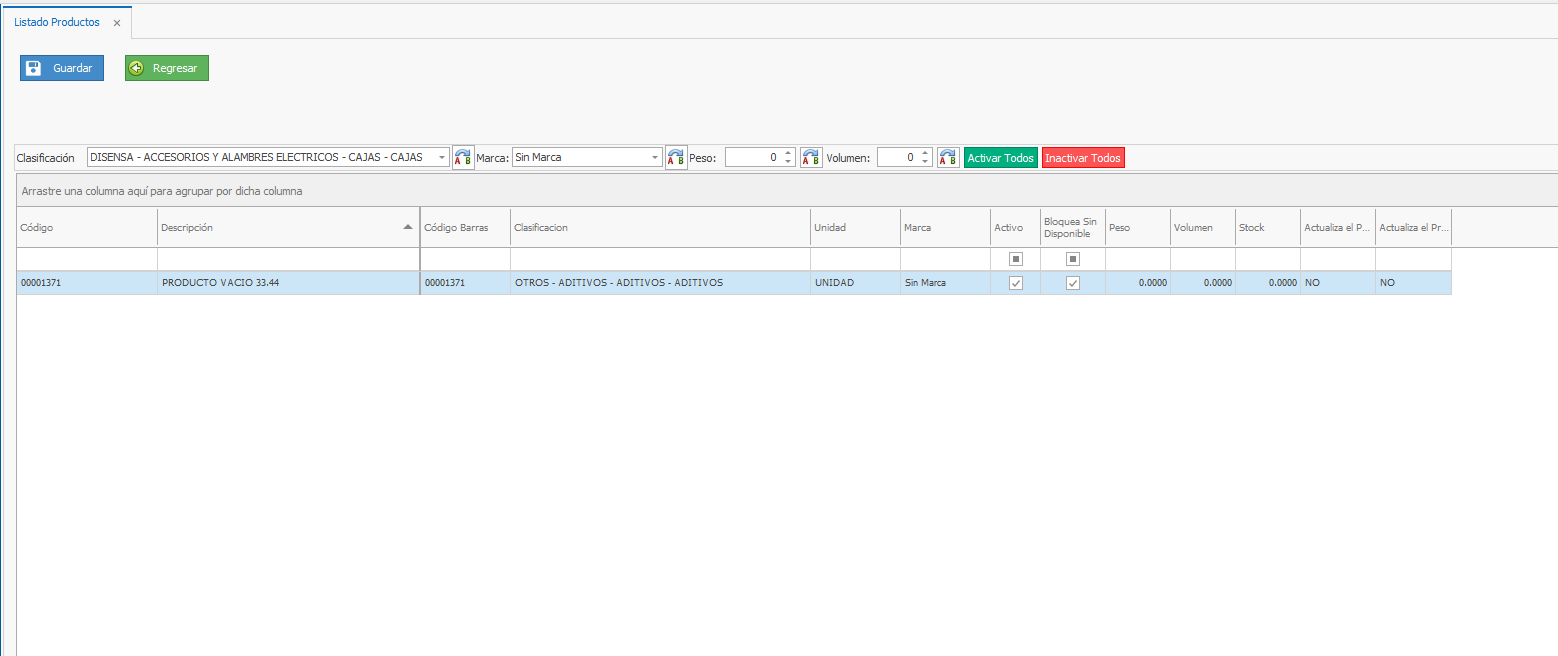Click the Guardar save button

click(62, 68)
